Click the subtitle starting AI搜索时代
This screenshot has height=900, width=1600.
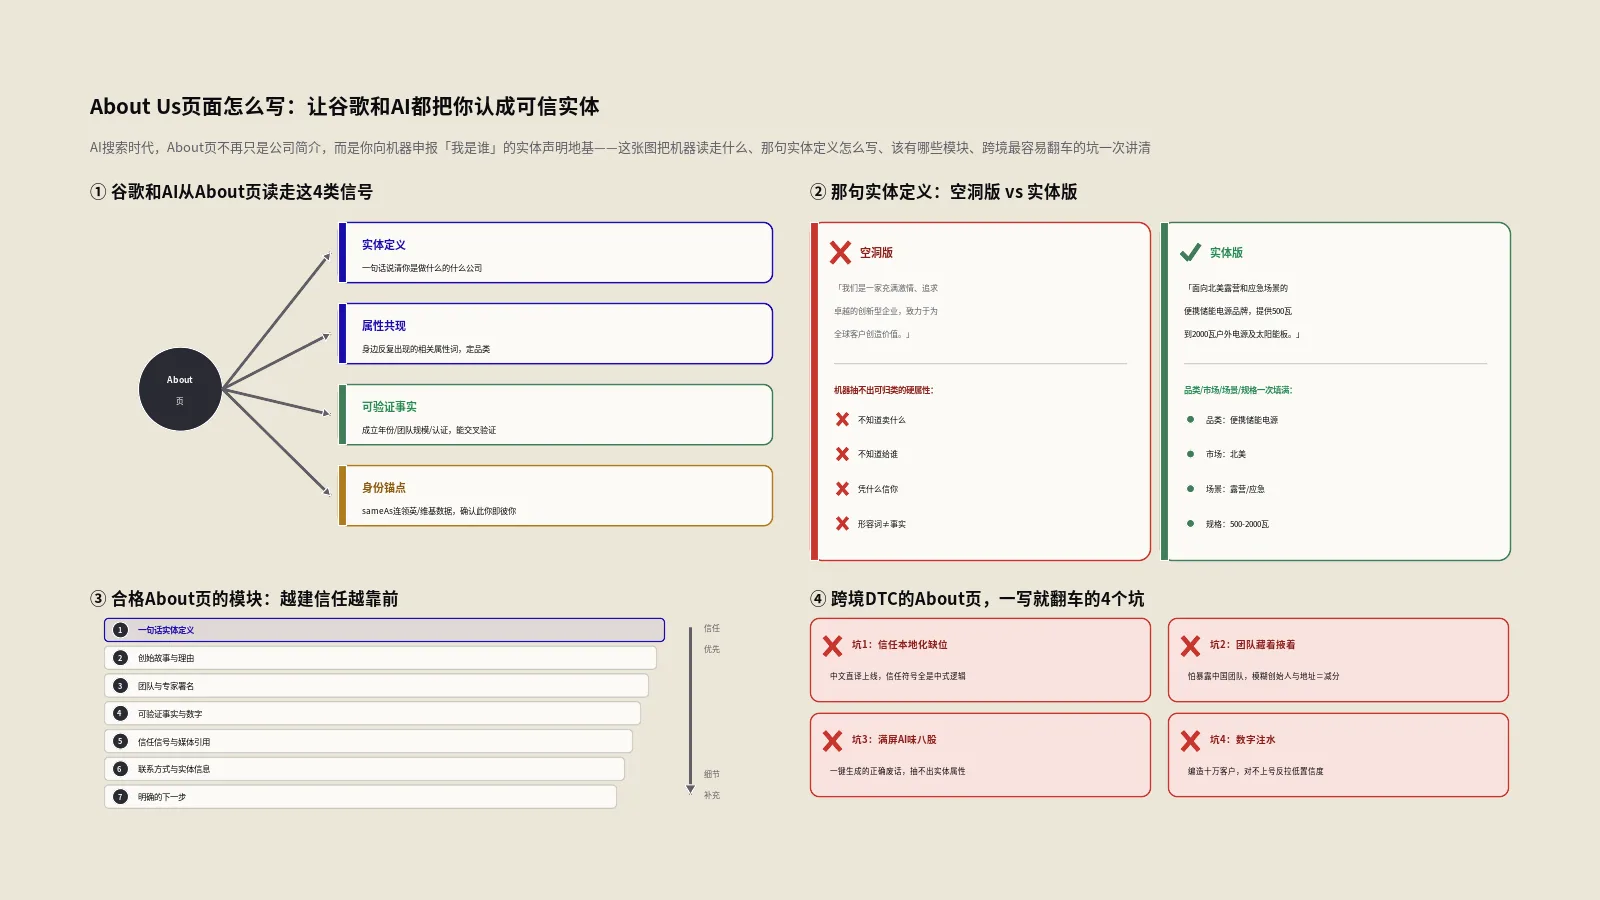point(620,148)
